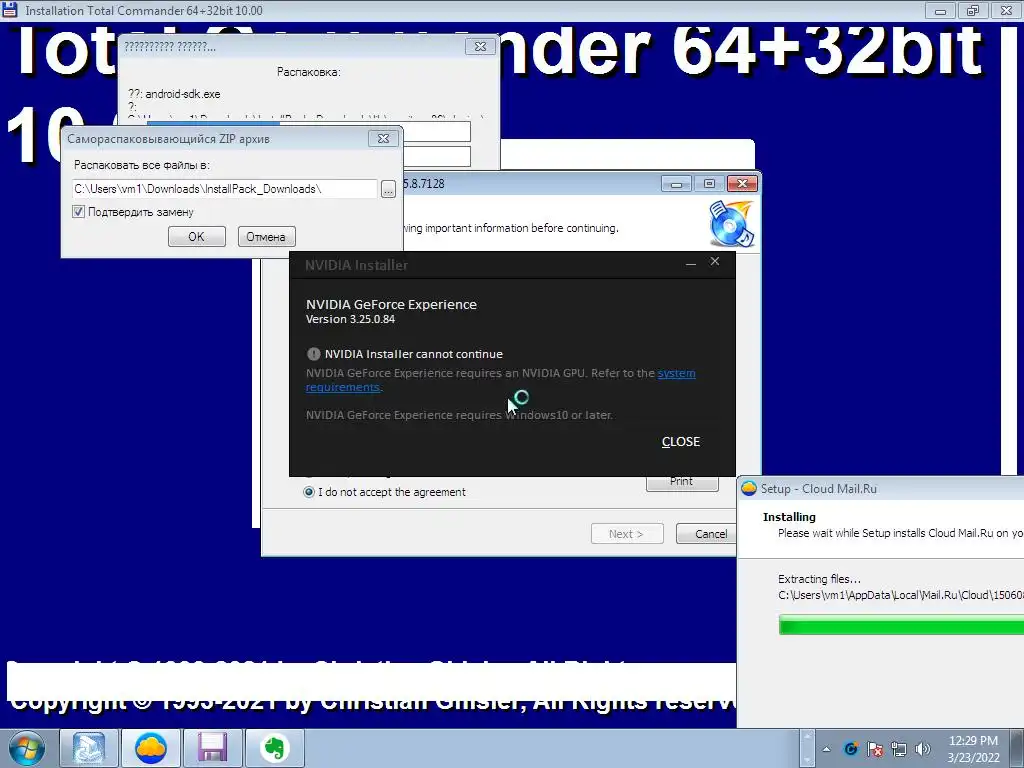Click the blue swirl tray icon
1024x768 pixels.
coord(850,749)
